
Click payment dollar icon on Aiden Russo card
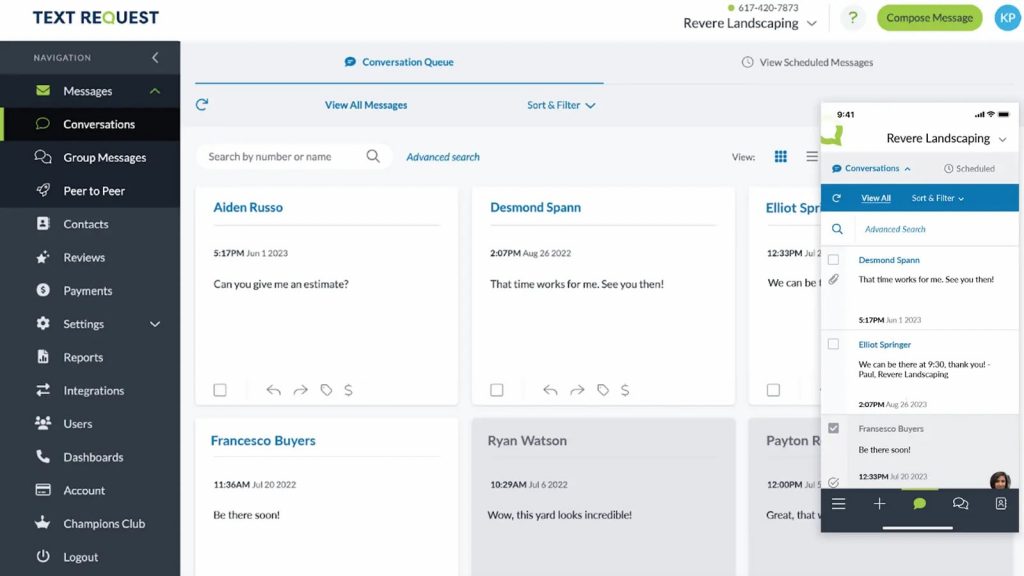click(x=348, y=390)
